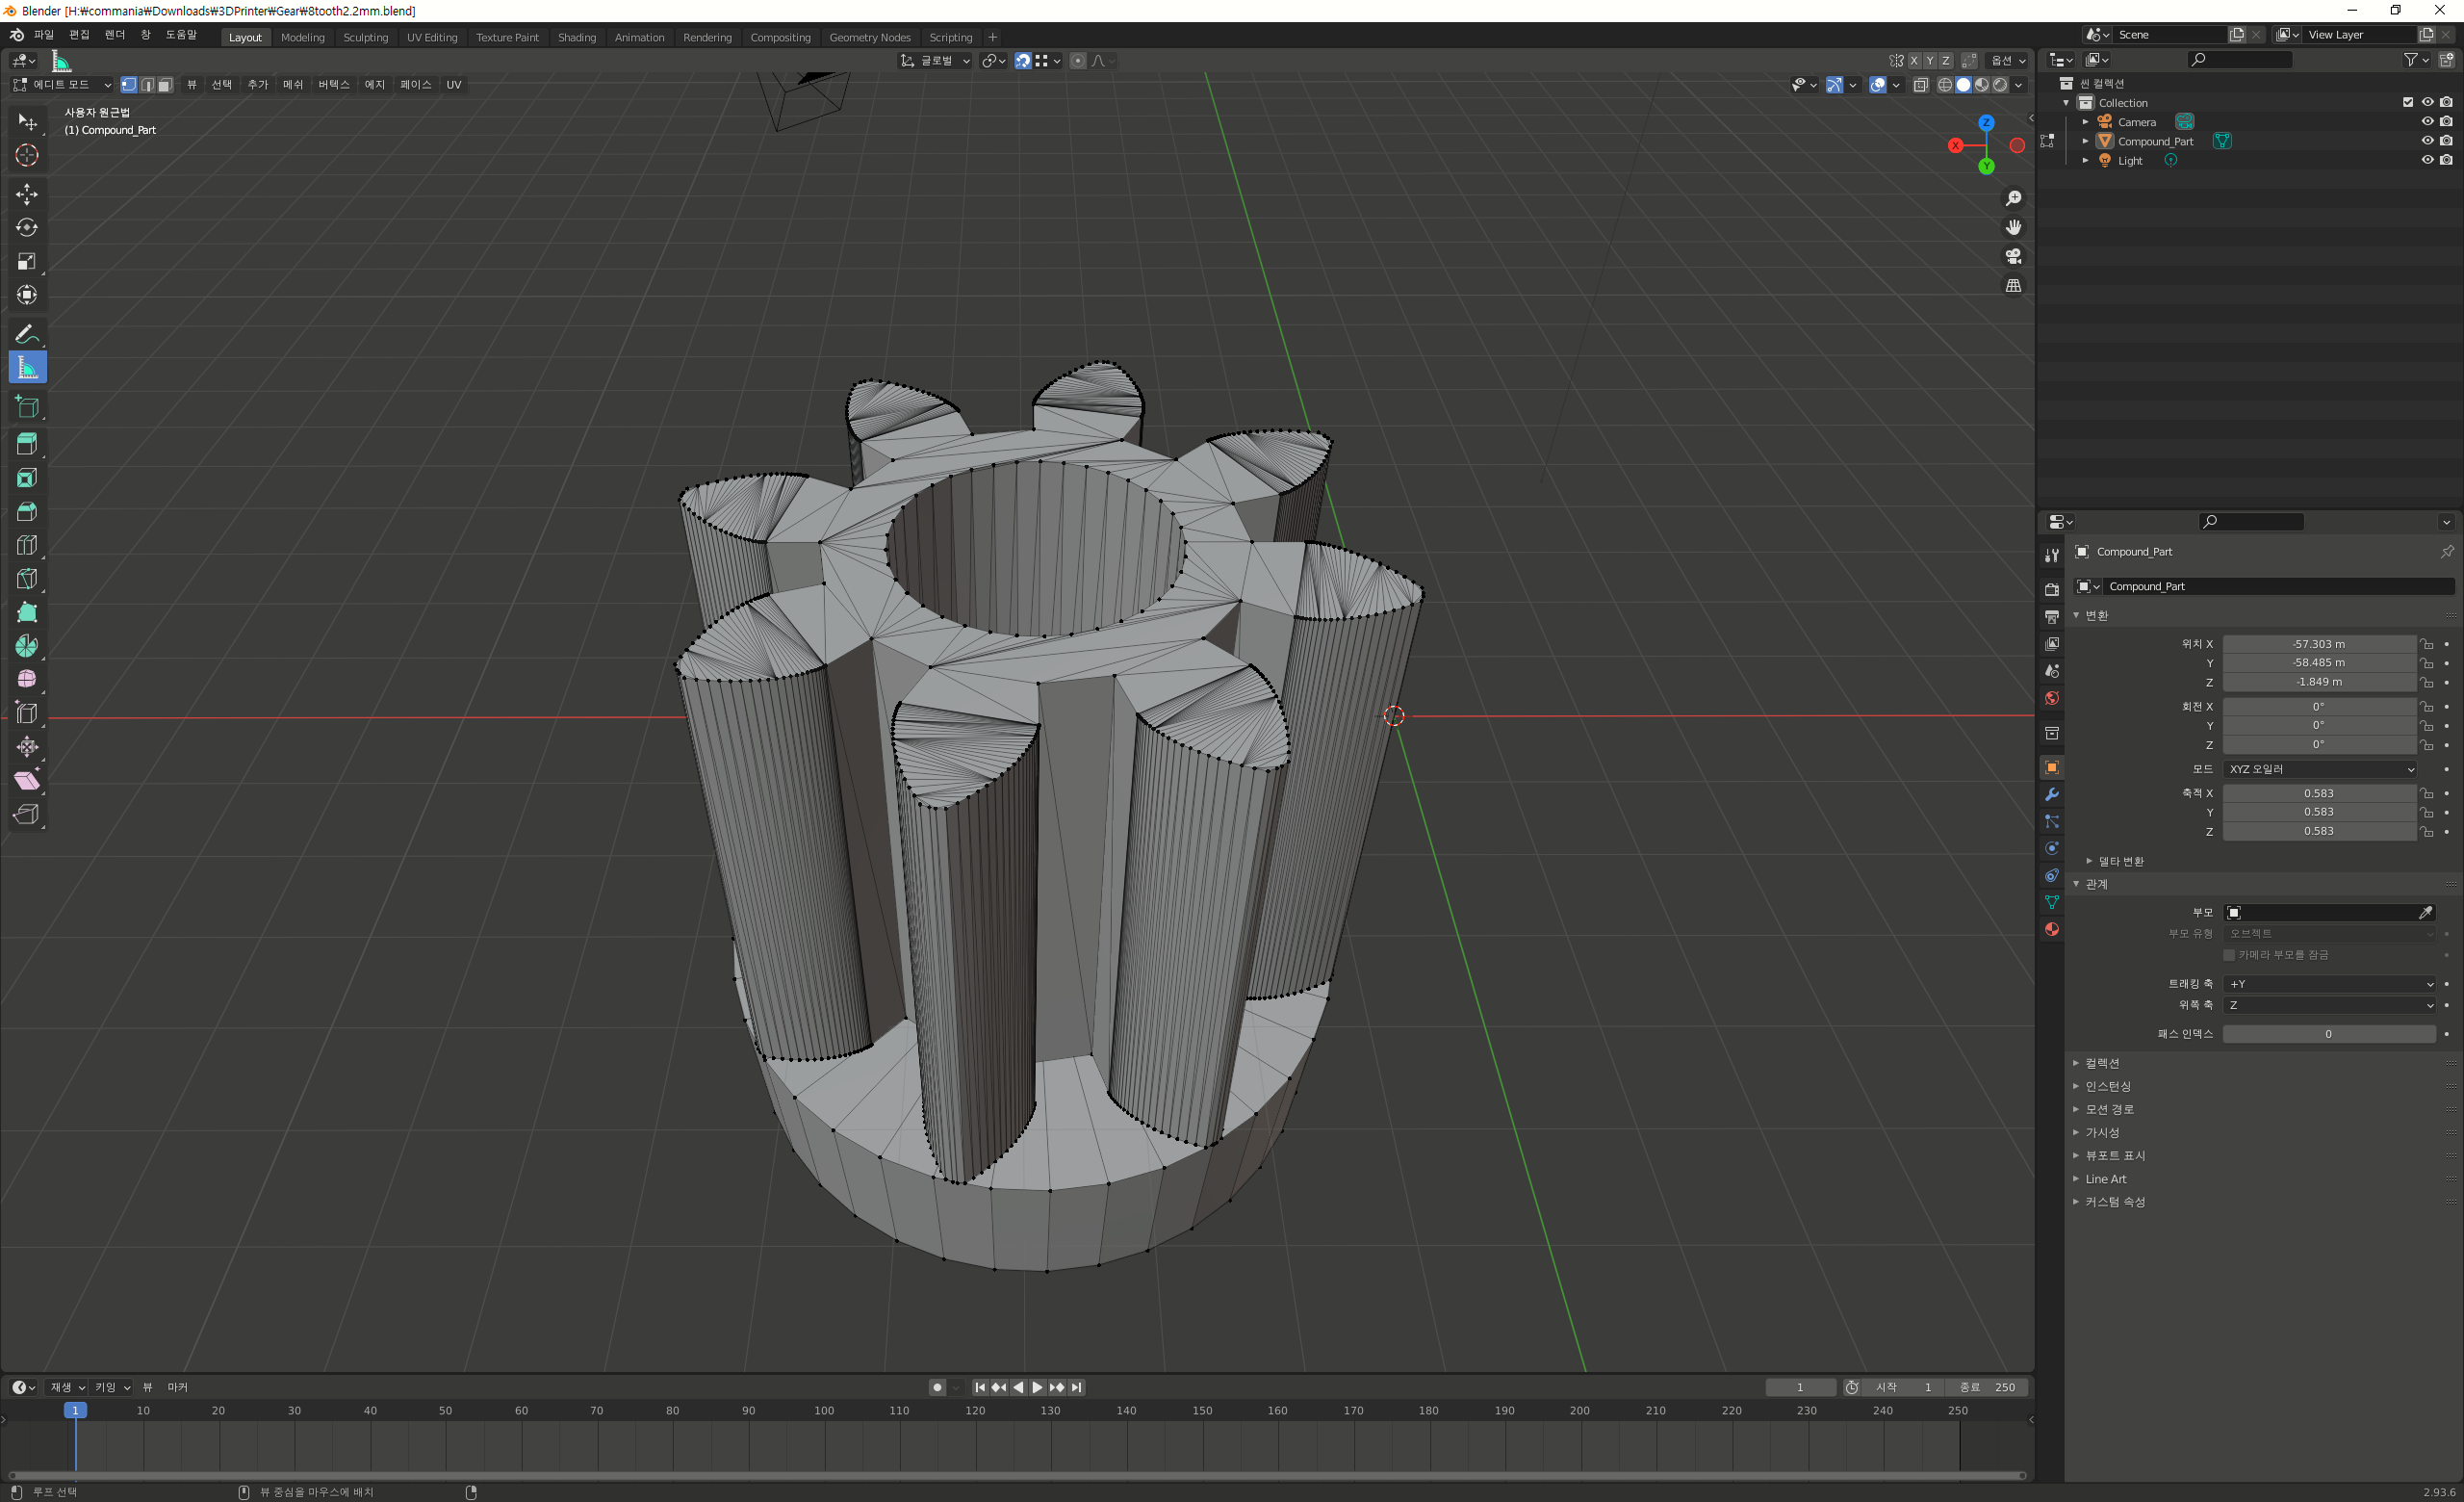Screen dimensions: 2464x1502
Task: Click the Pass Index value slider
Action: [x=2328, y=1034]
